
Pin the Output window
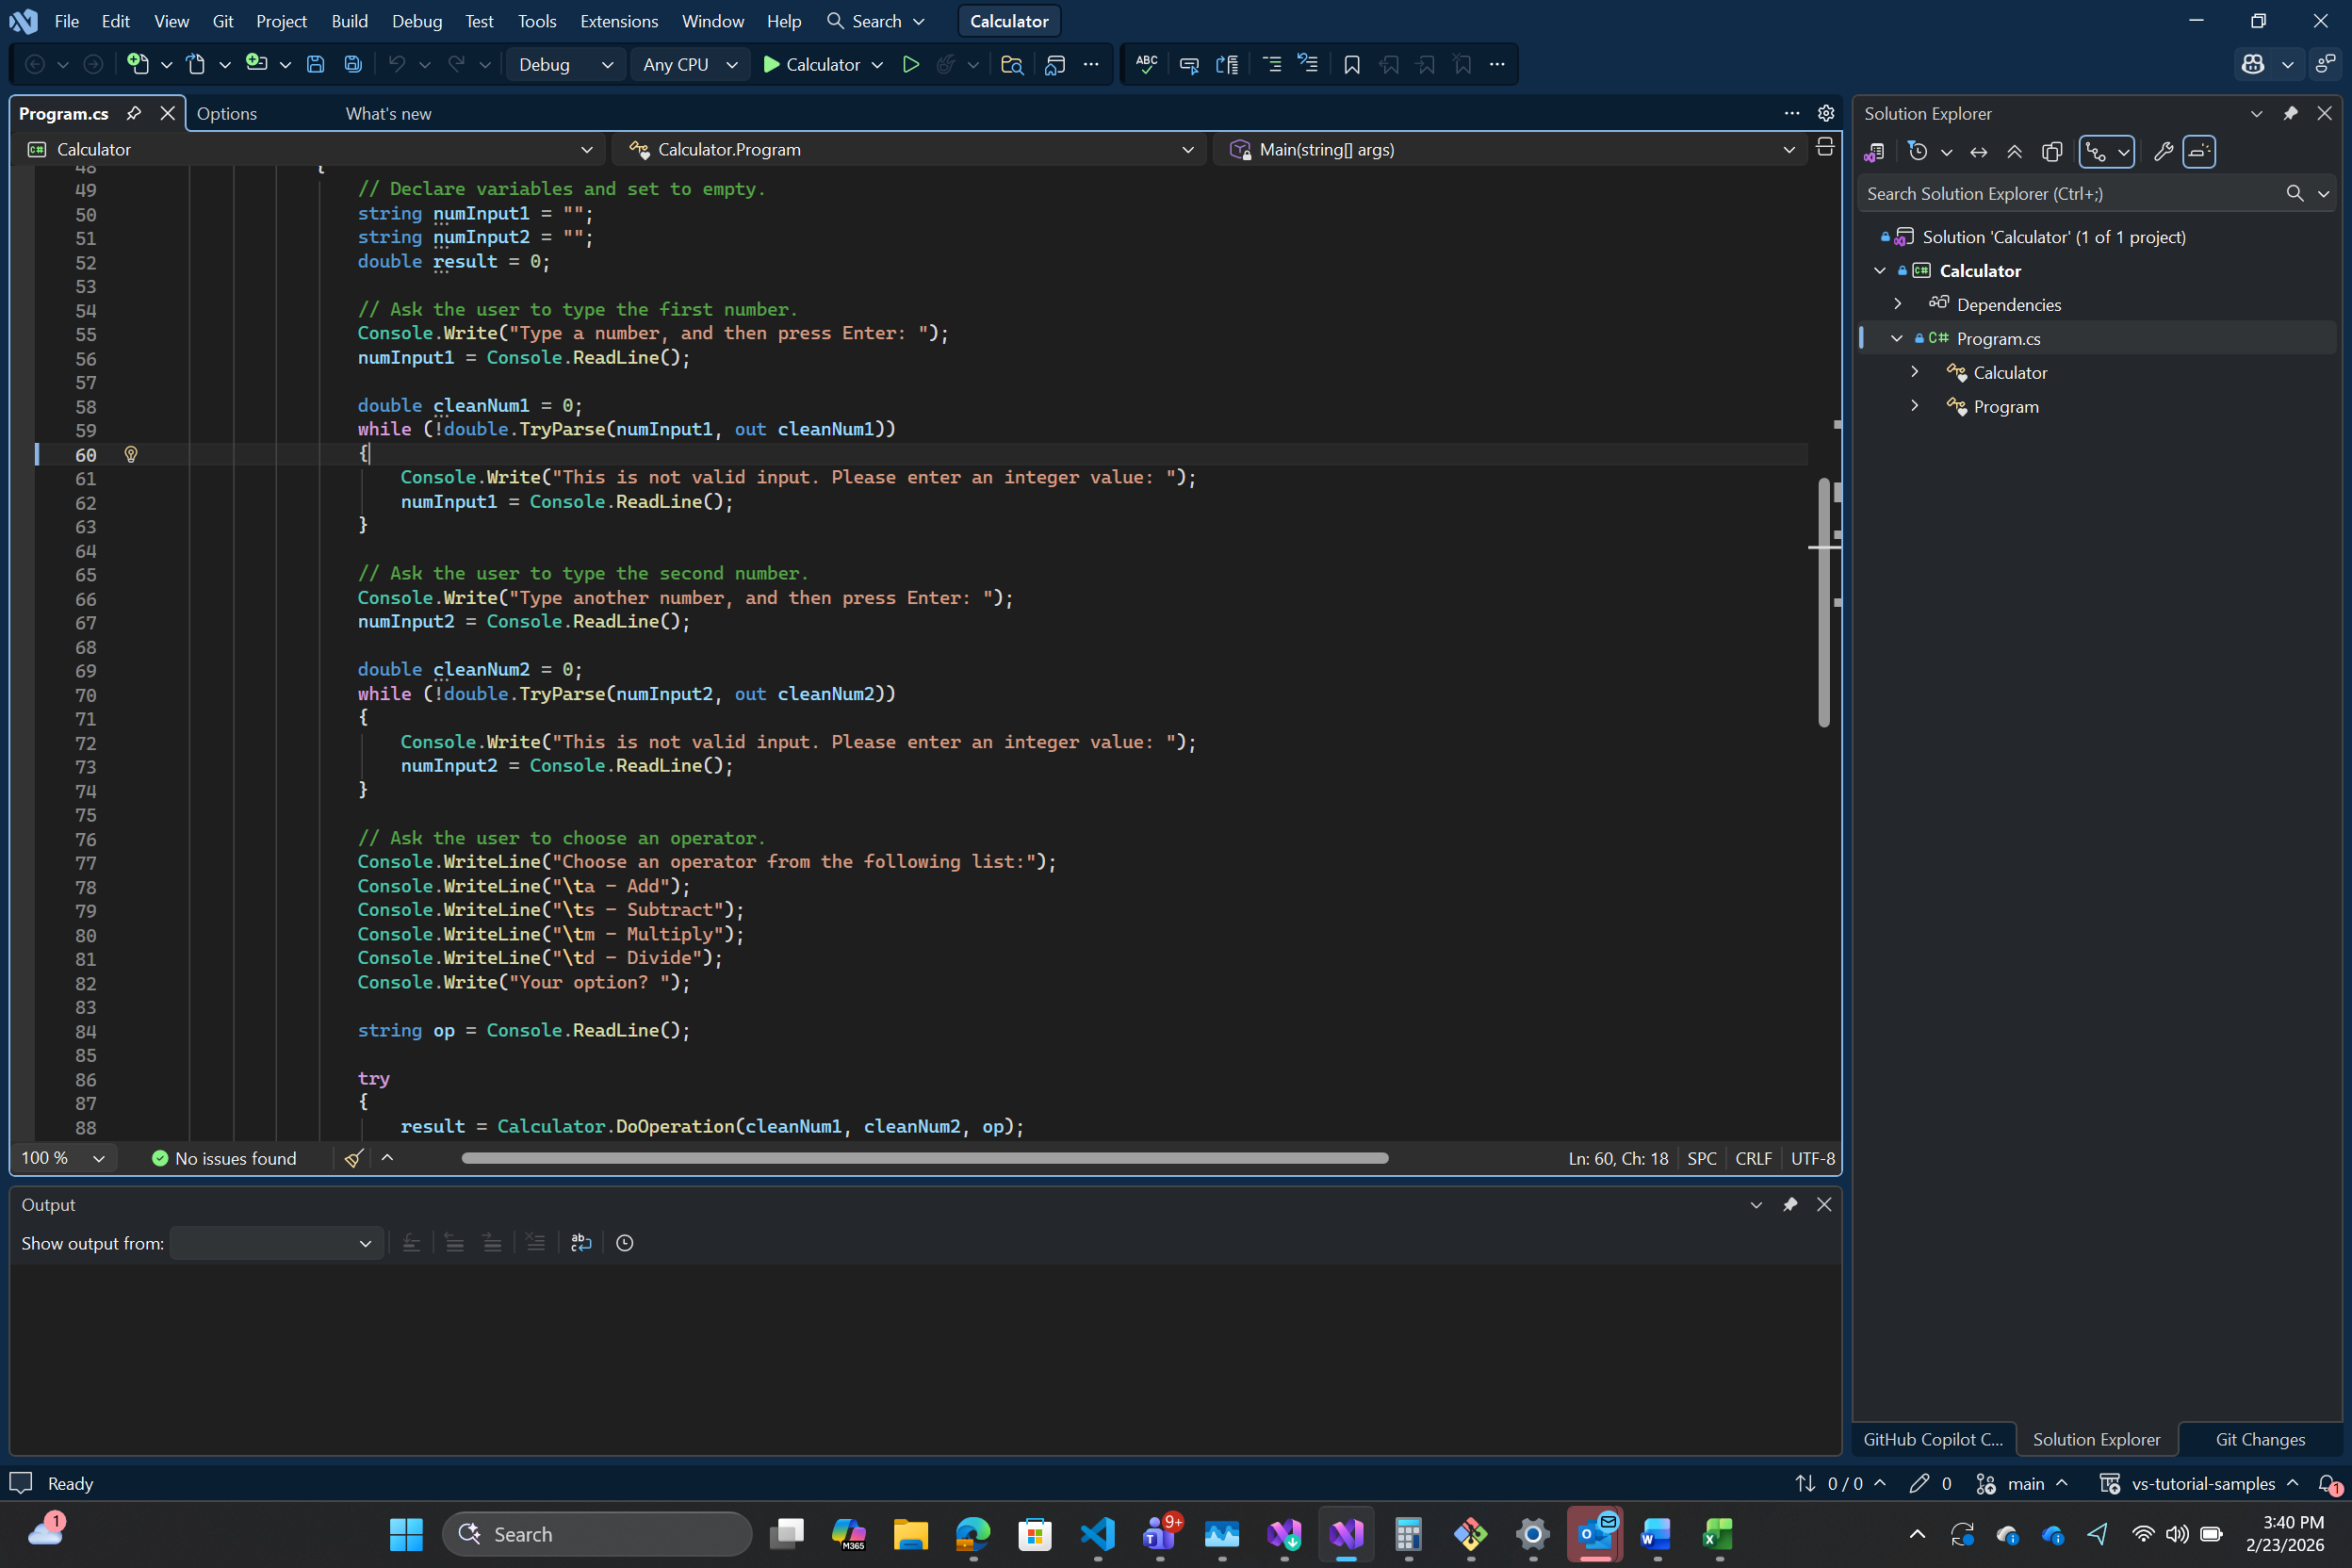click(x=1789, y=1204)
